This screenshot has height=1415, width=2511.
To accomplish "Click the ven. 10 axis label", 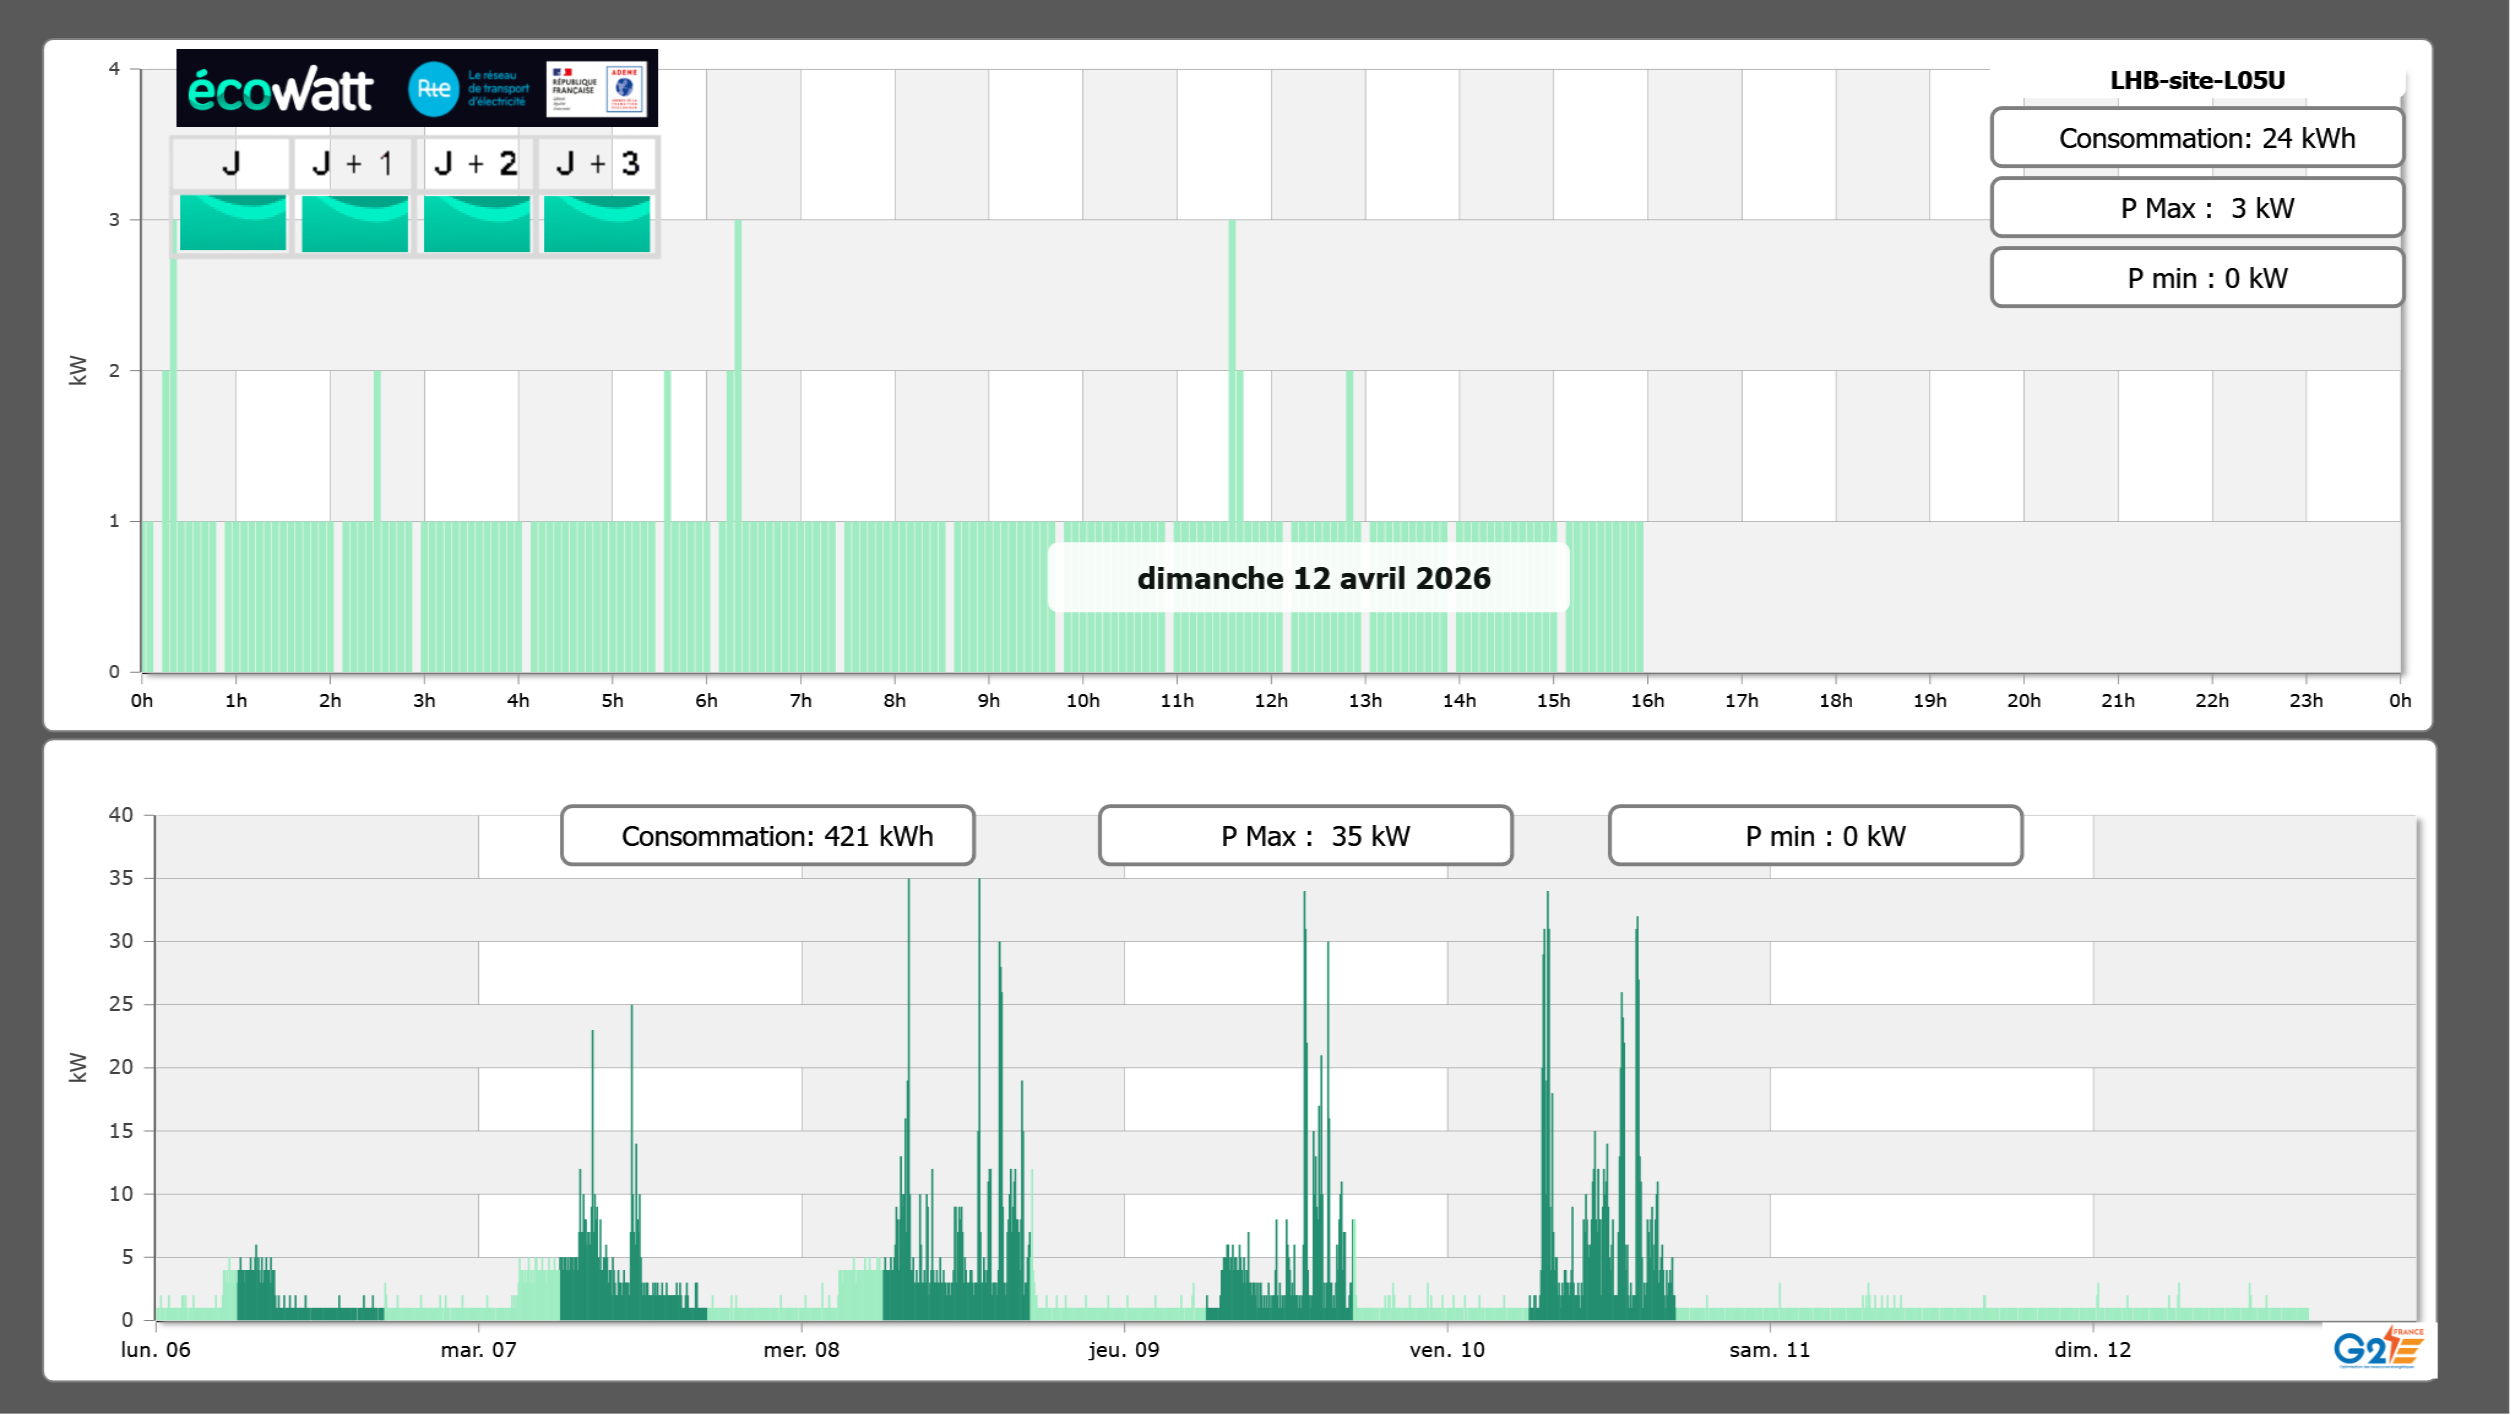I will (x=1446, y=1350).
